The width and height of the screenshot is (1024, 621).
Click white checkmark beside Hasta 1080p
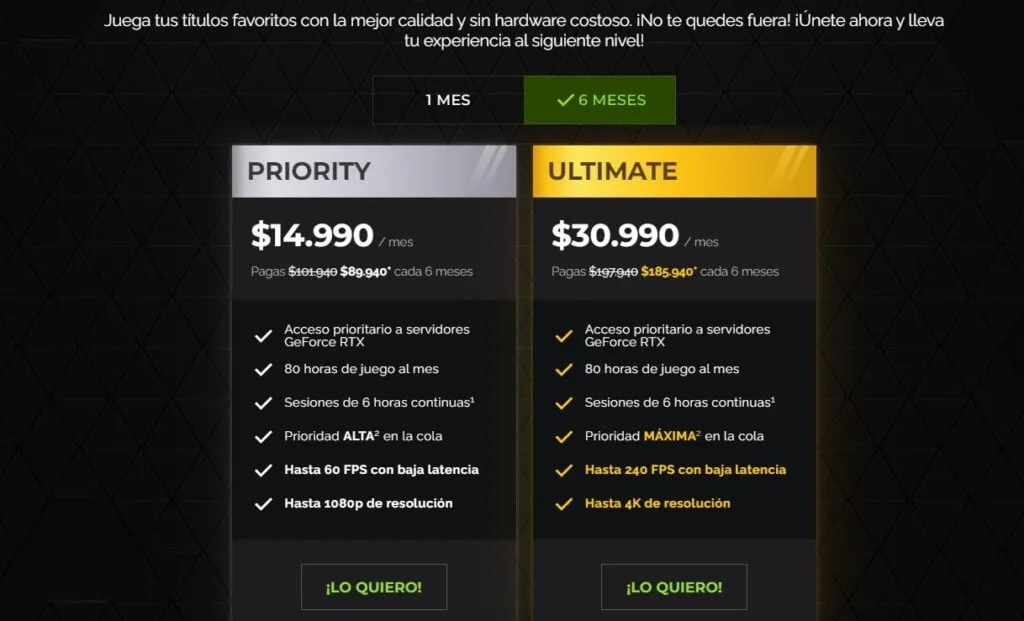(263, 504)
